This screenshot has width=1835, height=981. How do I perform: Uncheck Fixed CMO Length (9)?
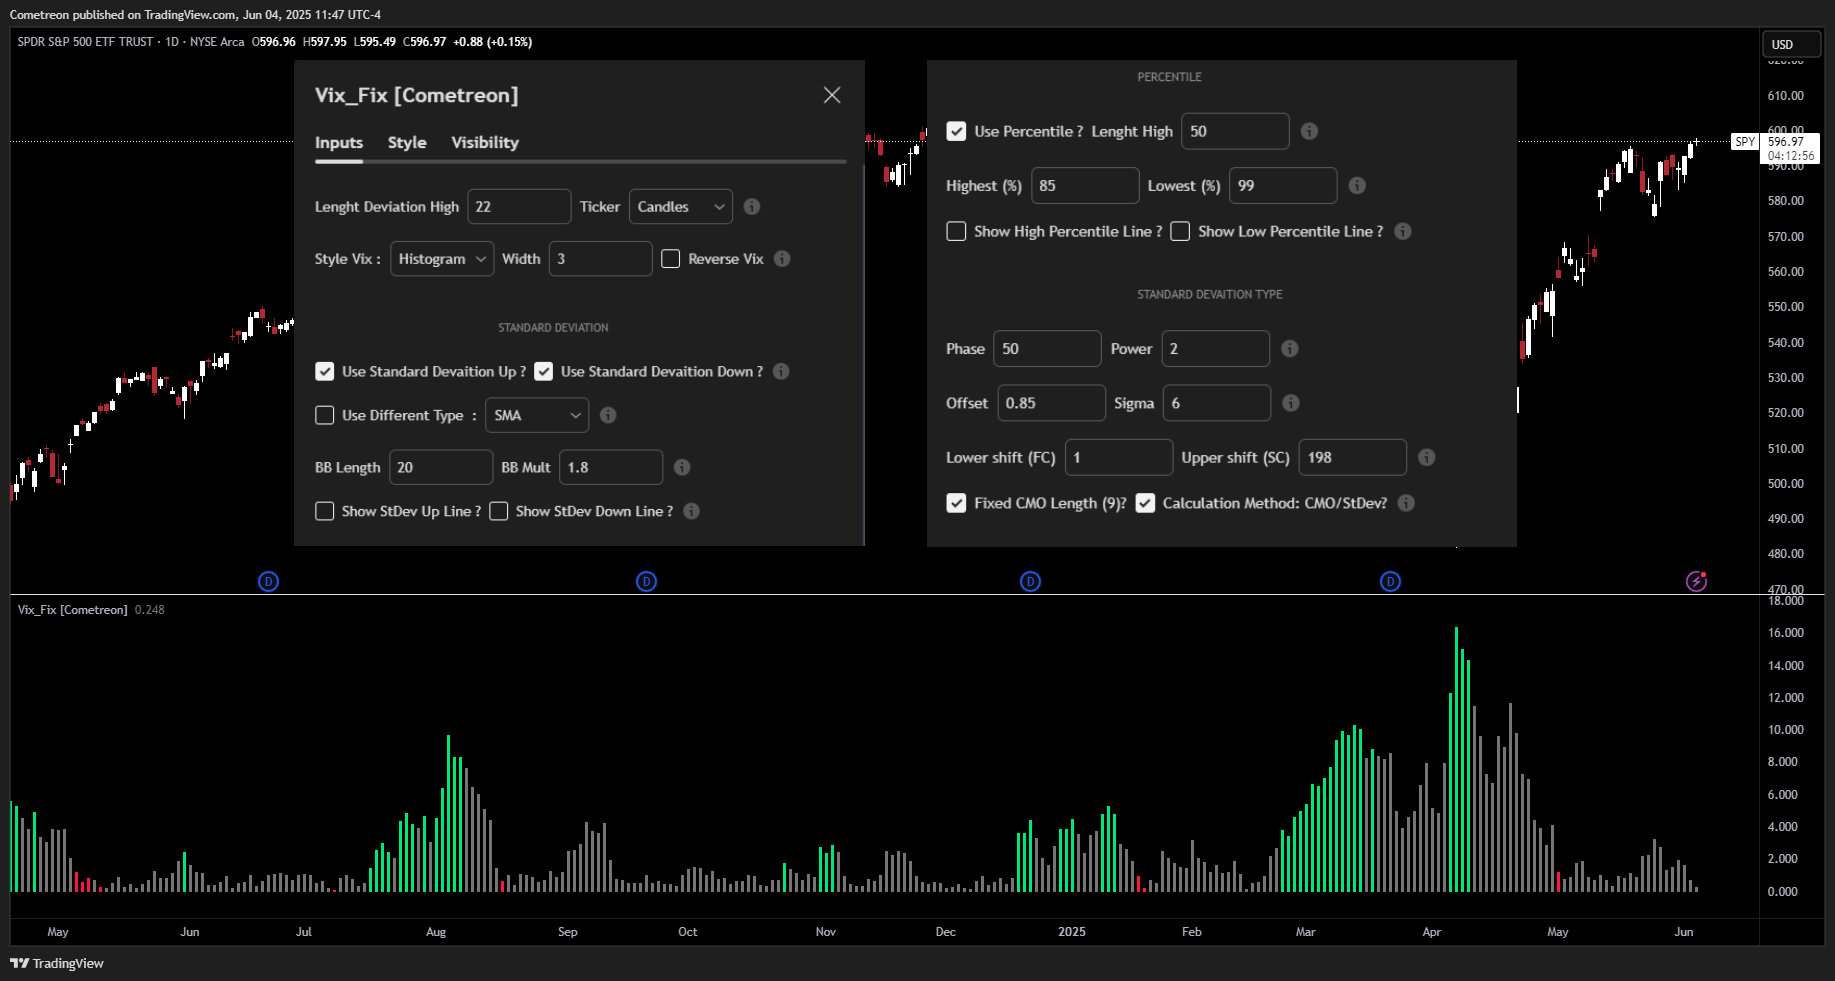pos(957,503)
